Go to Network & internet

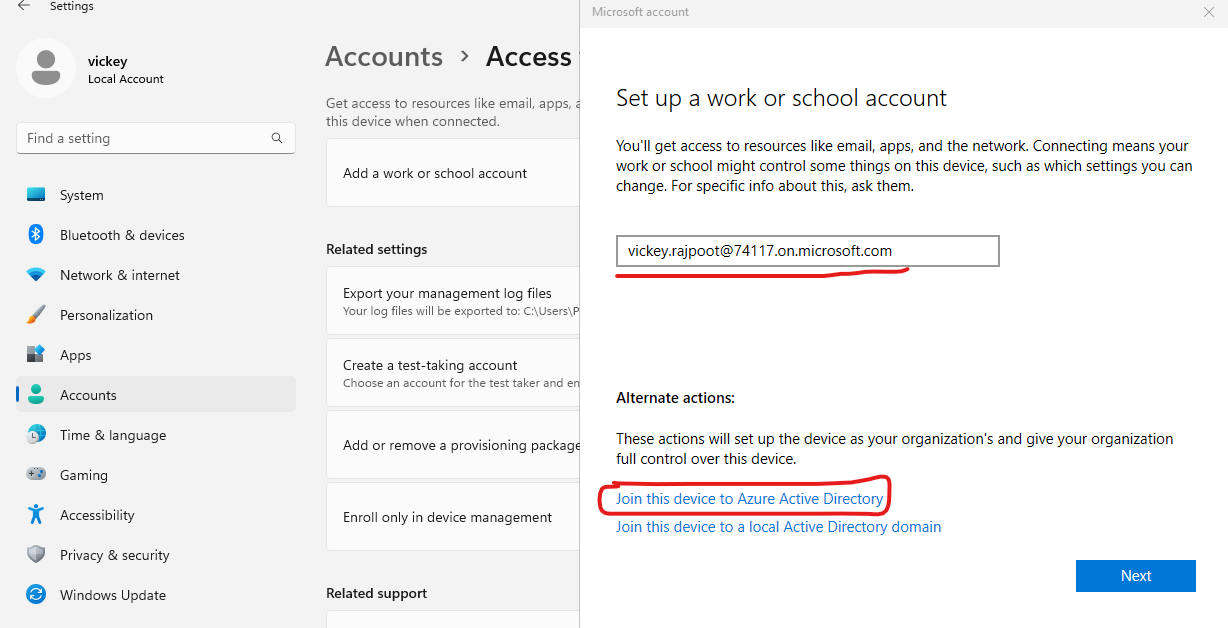pyautogui.click(x=156, y=275)
